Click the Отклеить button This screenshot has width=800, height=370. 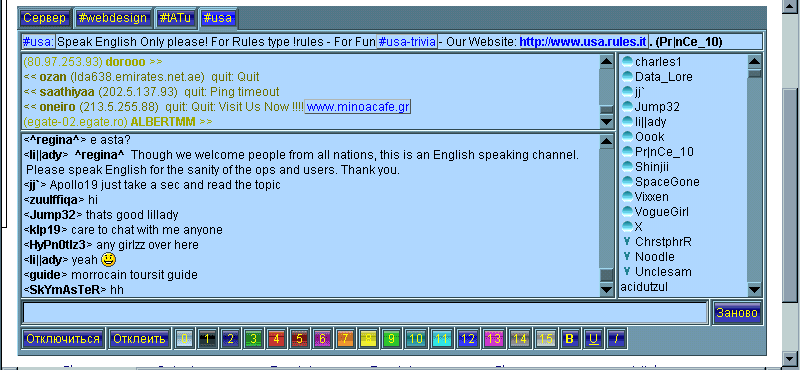tap(139, 339)
